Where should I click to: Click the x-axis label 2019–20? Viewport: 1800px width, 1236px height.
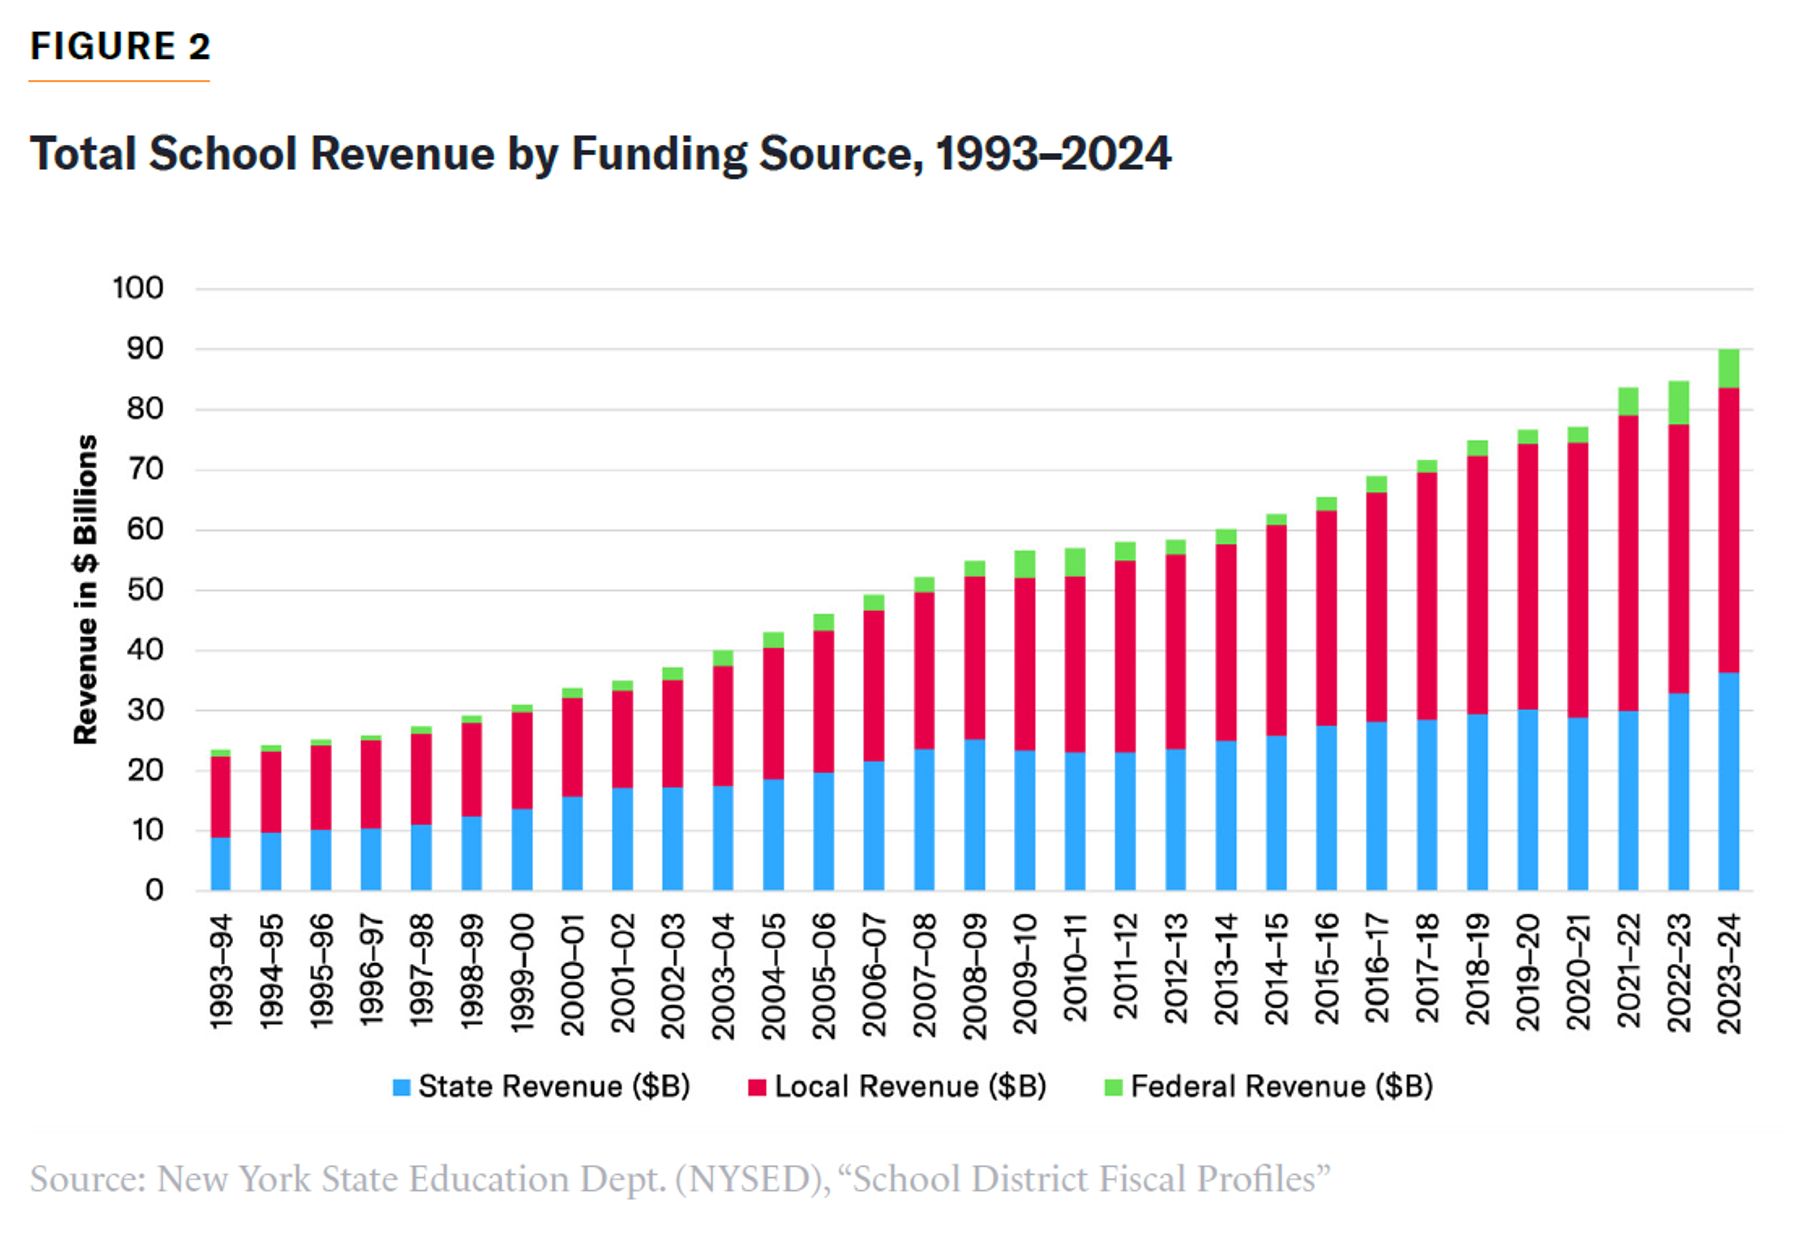(x=1527, y=971)
